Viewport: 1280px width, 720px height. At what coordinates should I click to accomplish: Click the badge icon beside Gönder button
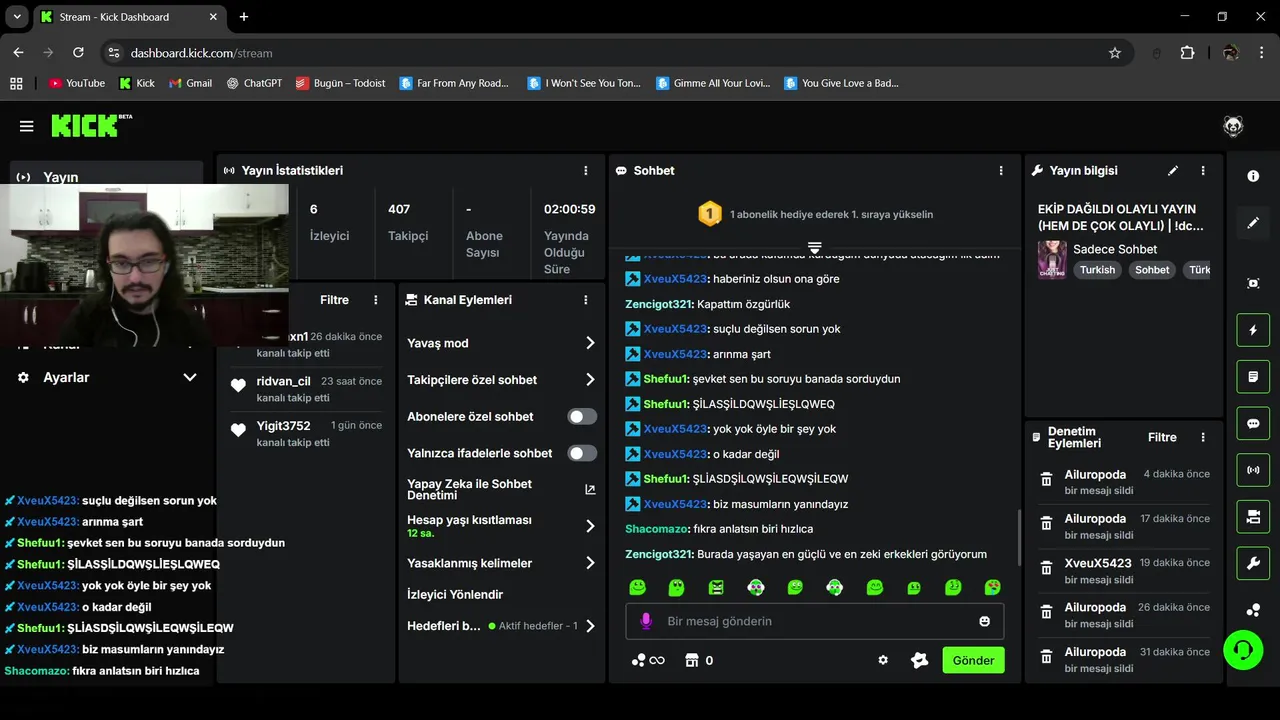click(x=919, y=660)
